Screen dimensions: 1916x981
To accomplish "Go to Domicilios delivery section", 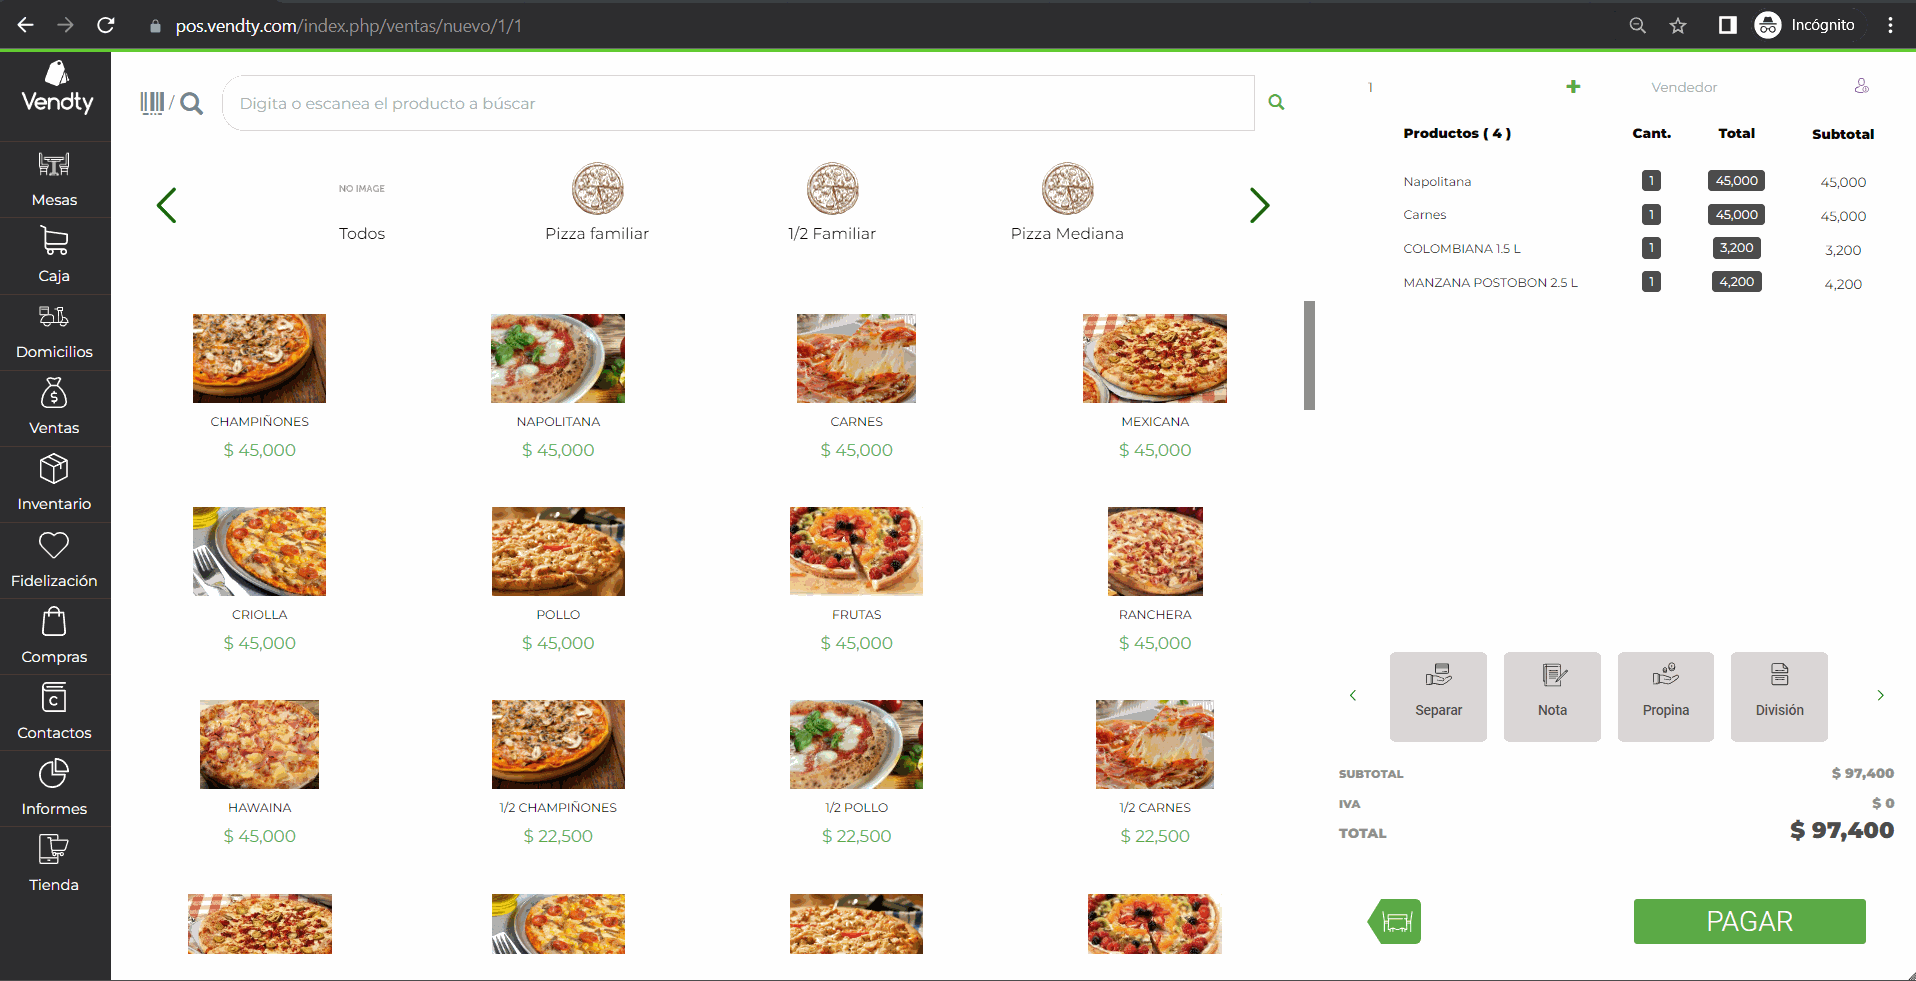I will point(54,332).
